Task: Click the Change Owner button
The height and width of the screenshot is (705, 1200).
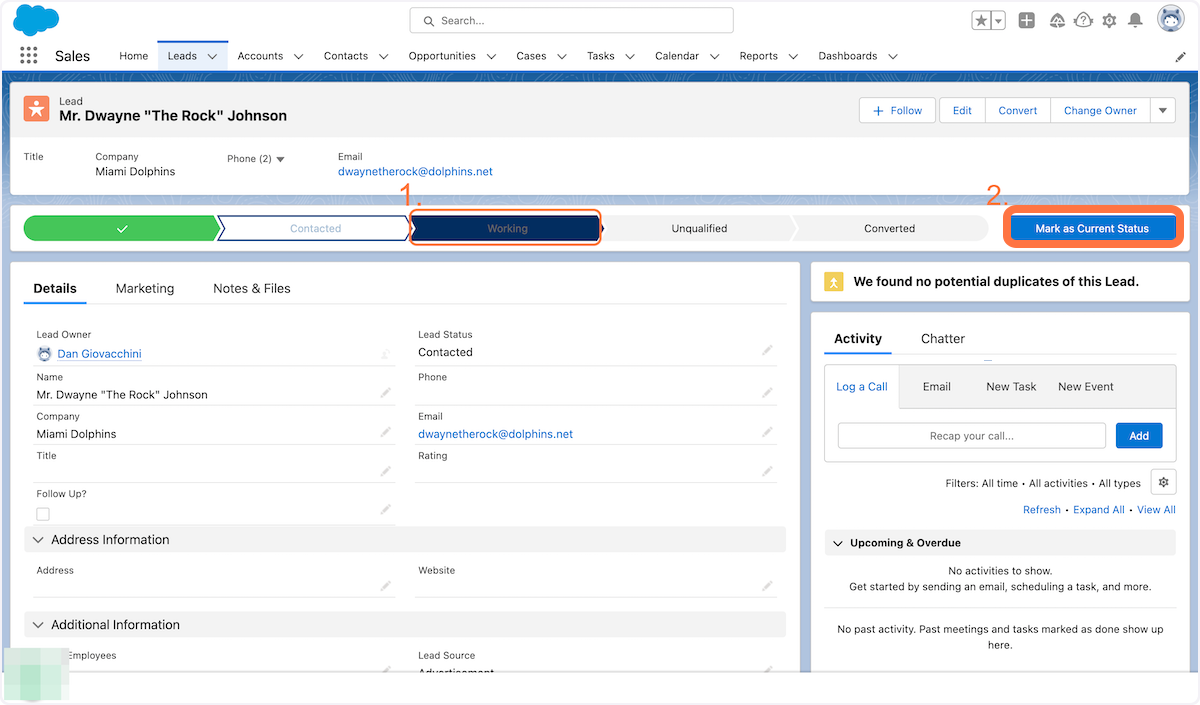Action: point(1100,110)
